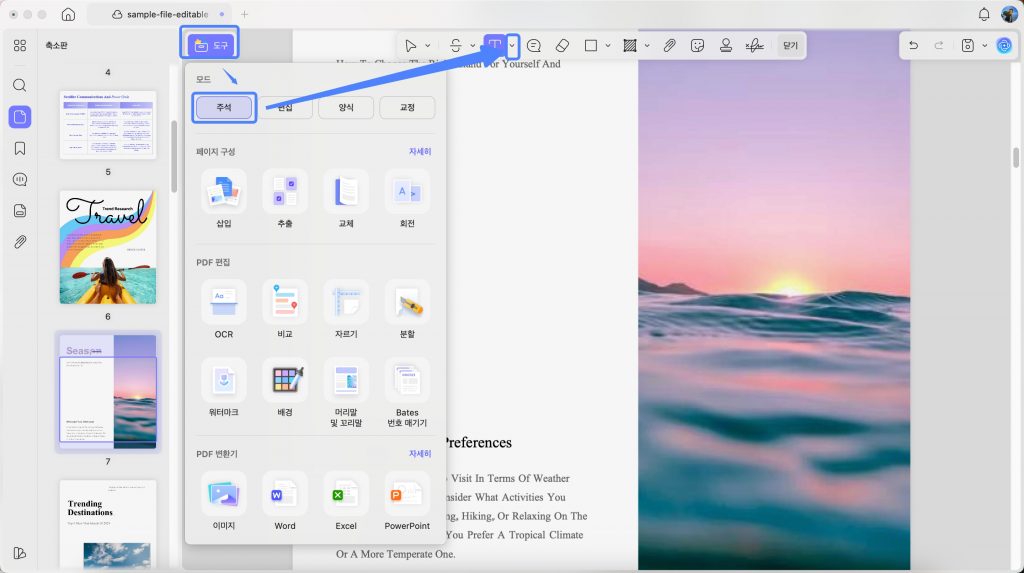1024x573 pixels.
Task: Select the attachment paperclip tool in toolbar
Action: (669, 46)
